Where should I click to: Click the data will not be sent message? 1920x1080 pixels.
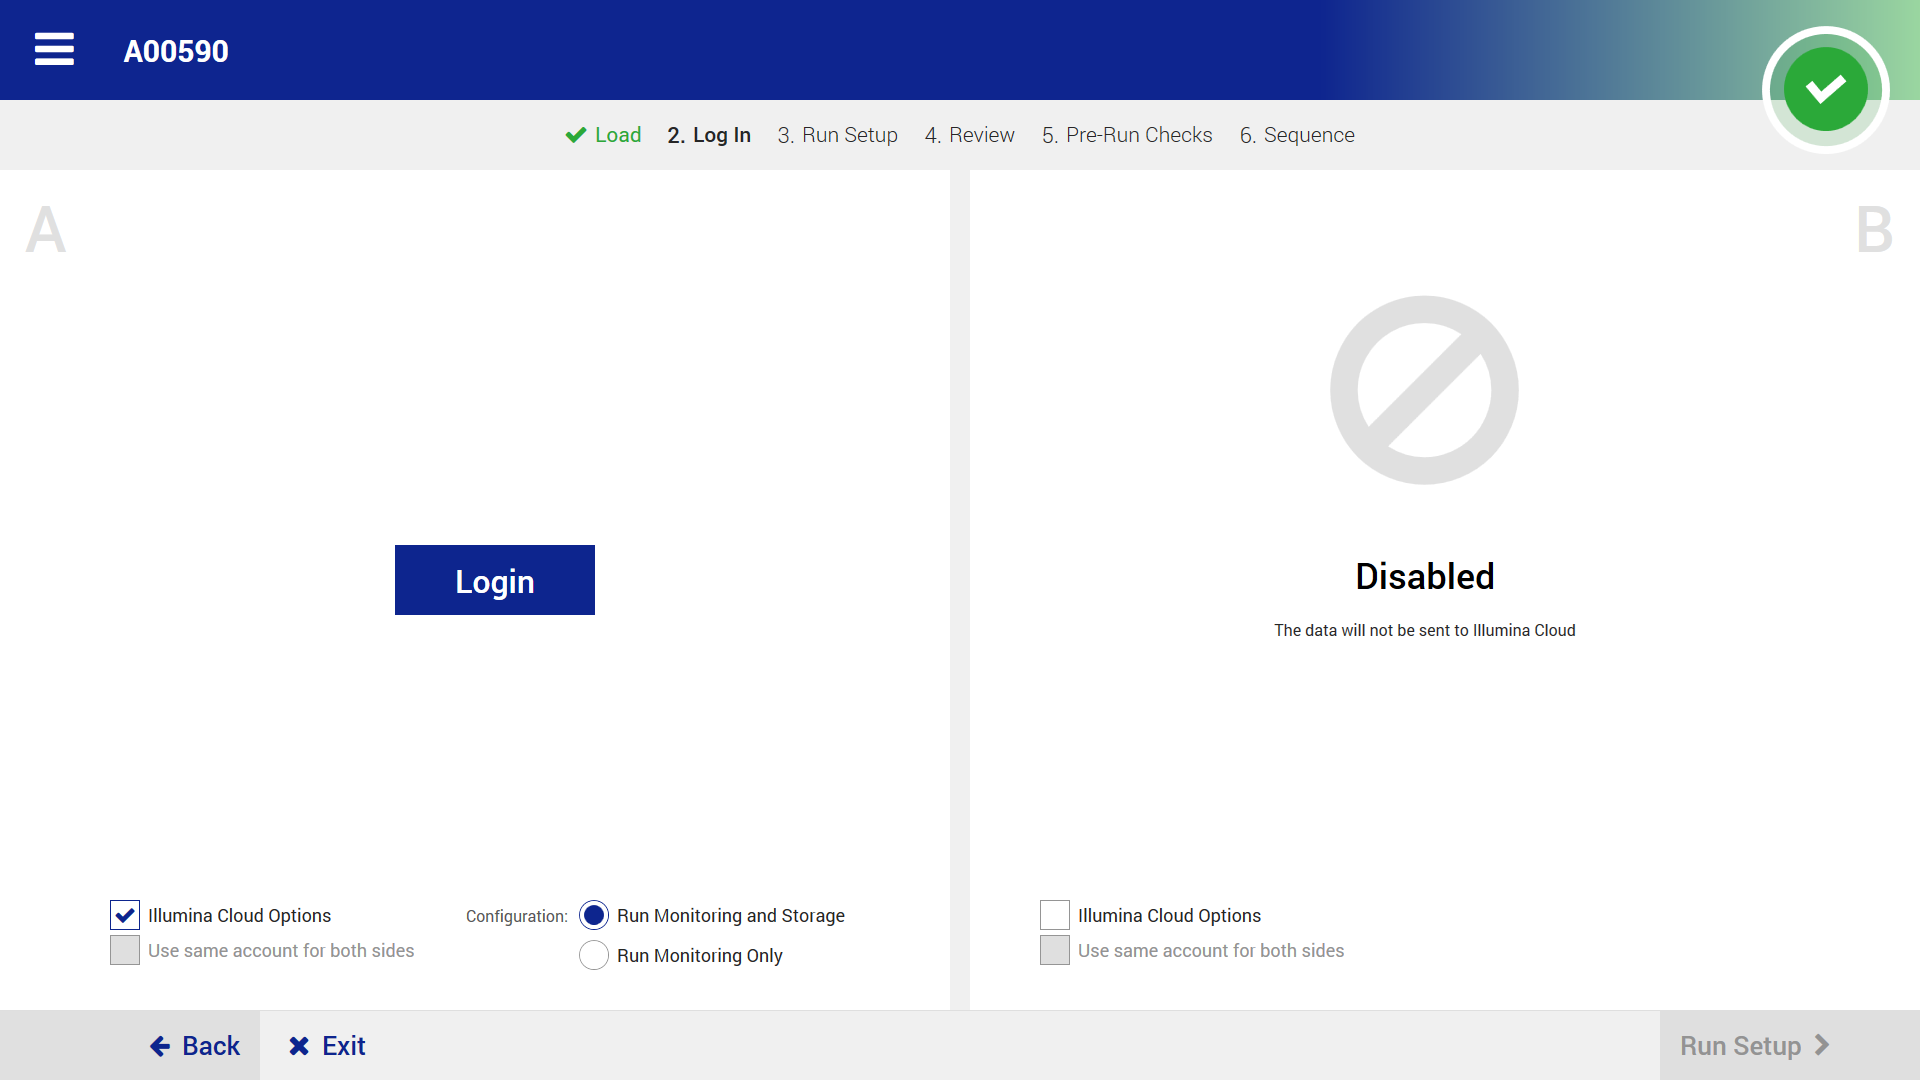[x=1424, y=630]
